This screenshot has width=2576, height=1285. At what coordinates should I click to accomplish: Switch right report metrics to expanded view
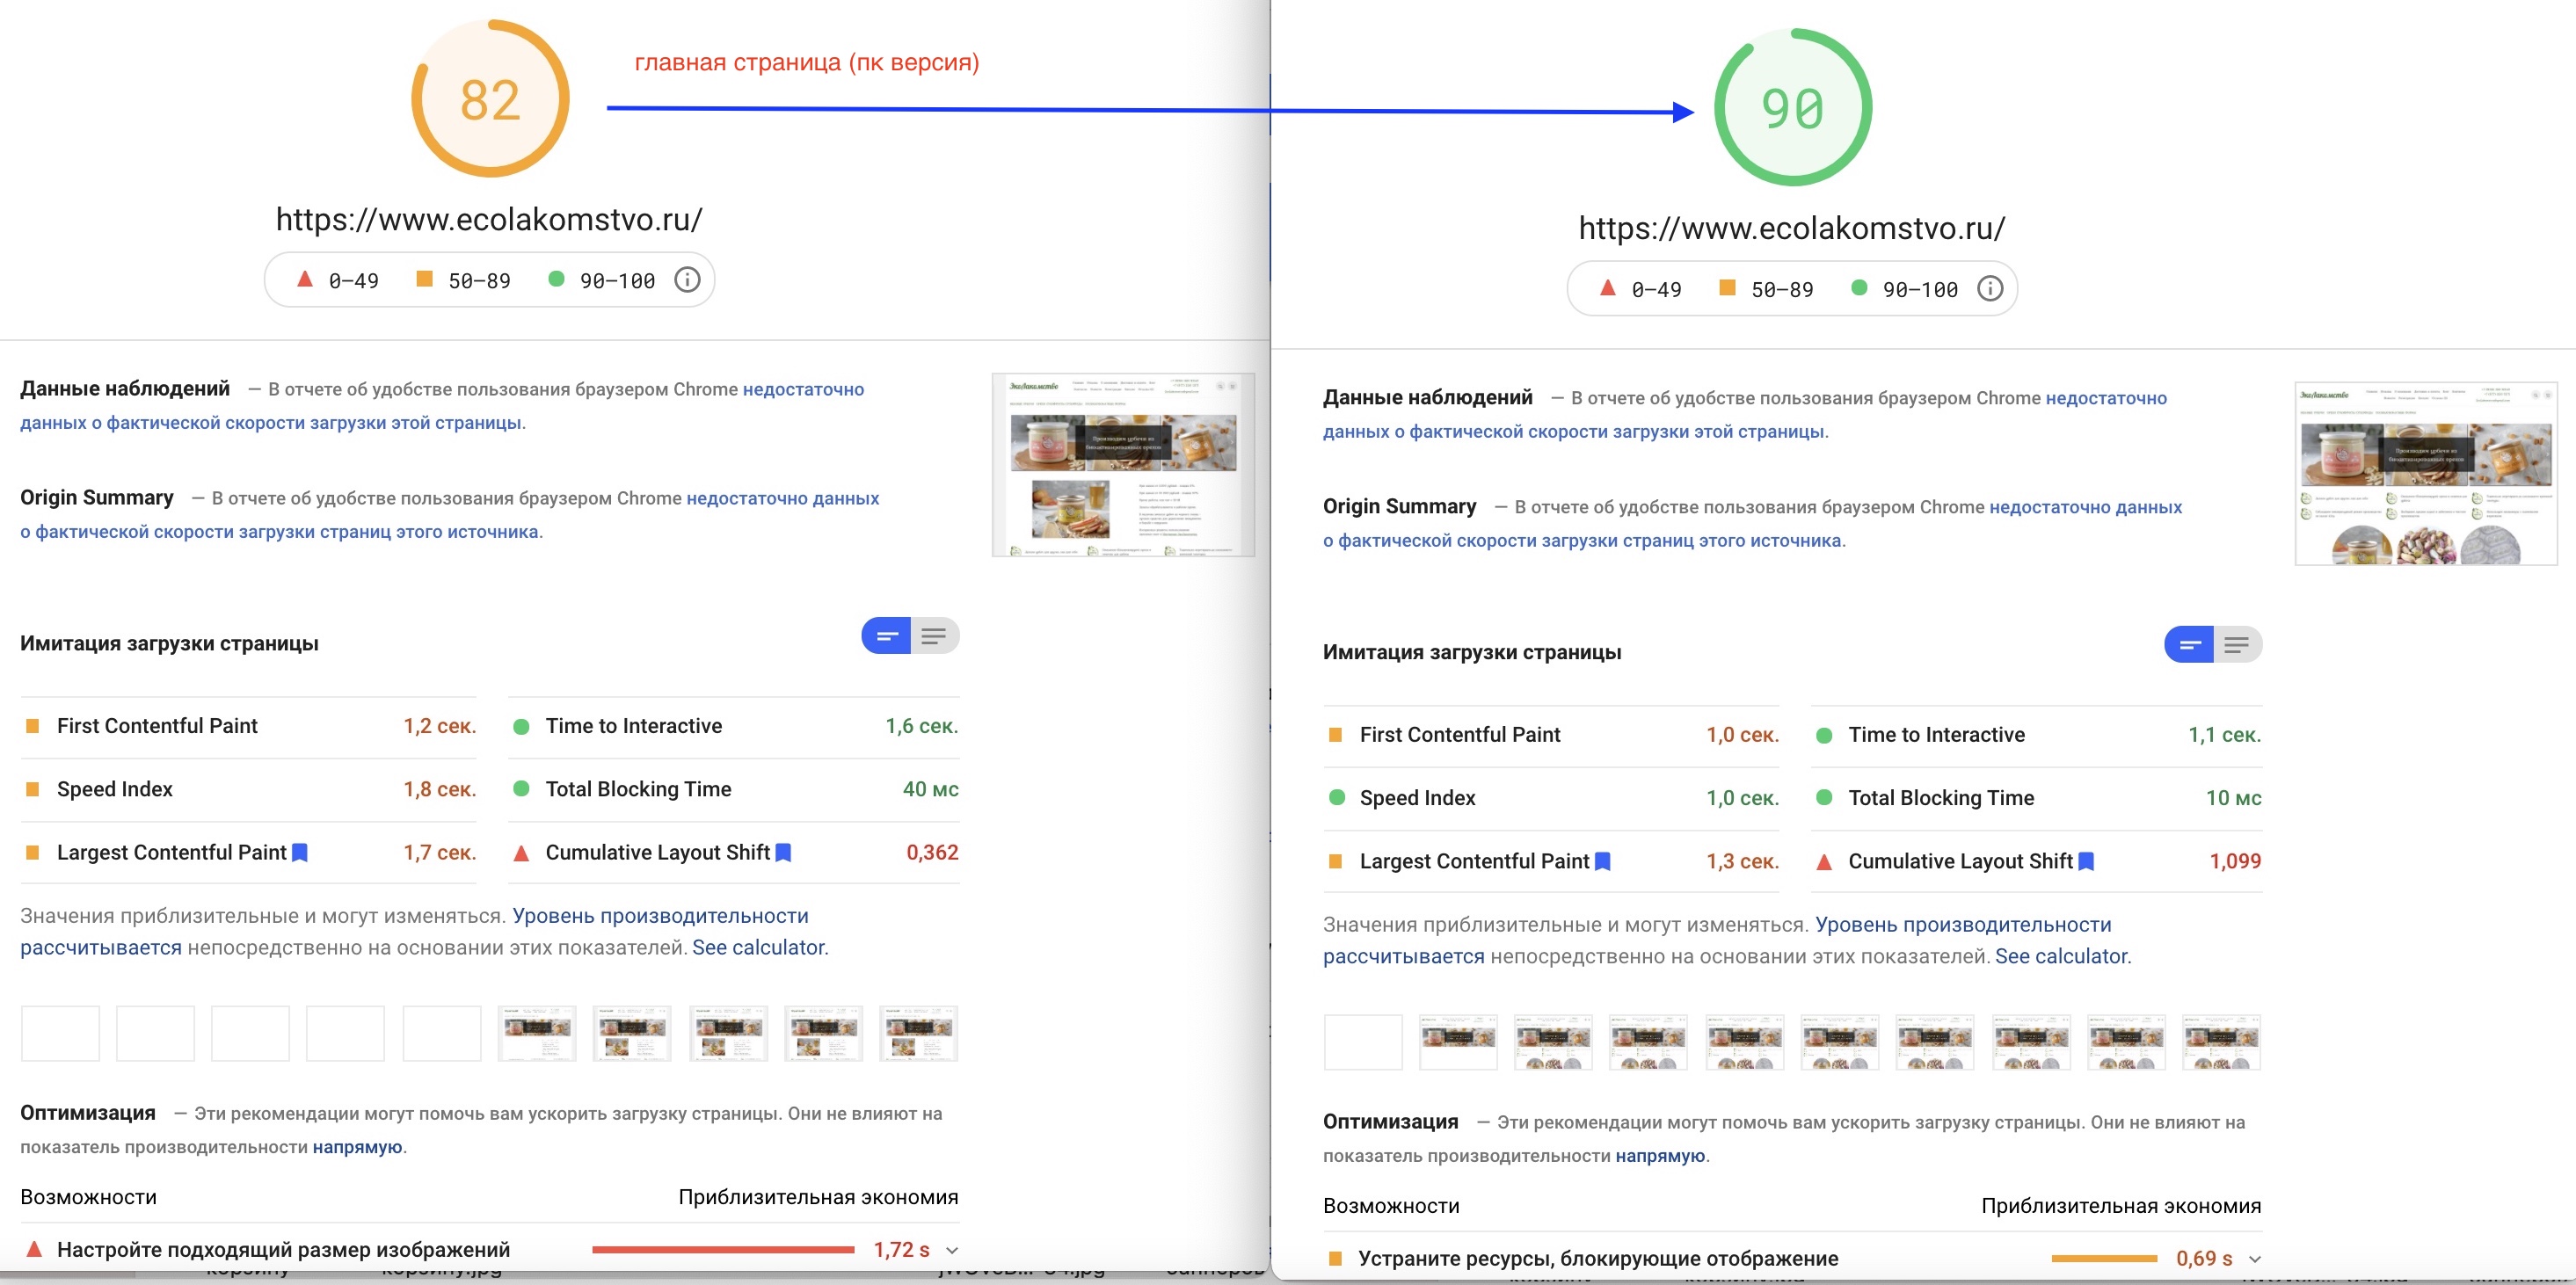[x=2237, y=645]
